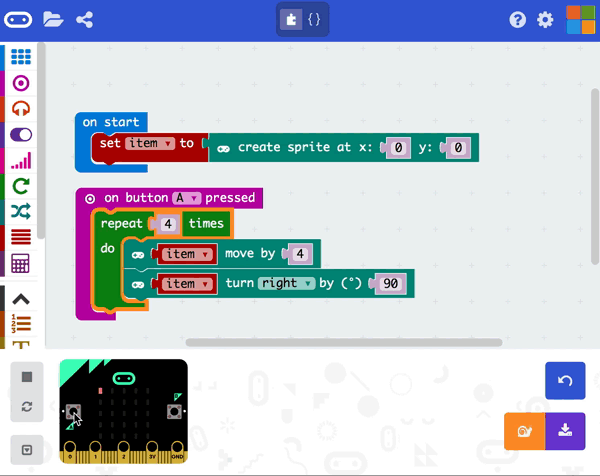600x476 pixels.
Task: Switch to the JavaScript editor view
Action: point(313,19)
